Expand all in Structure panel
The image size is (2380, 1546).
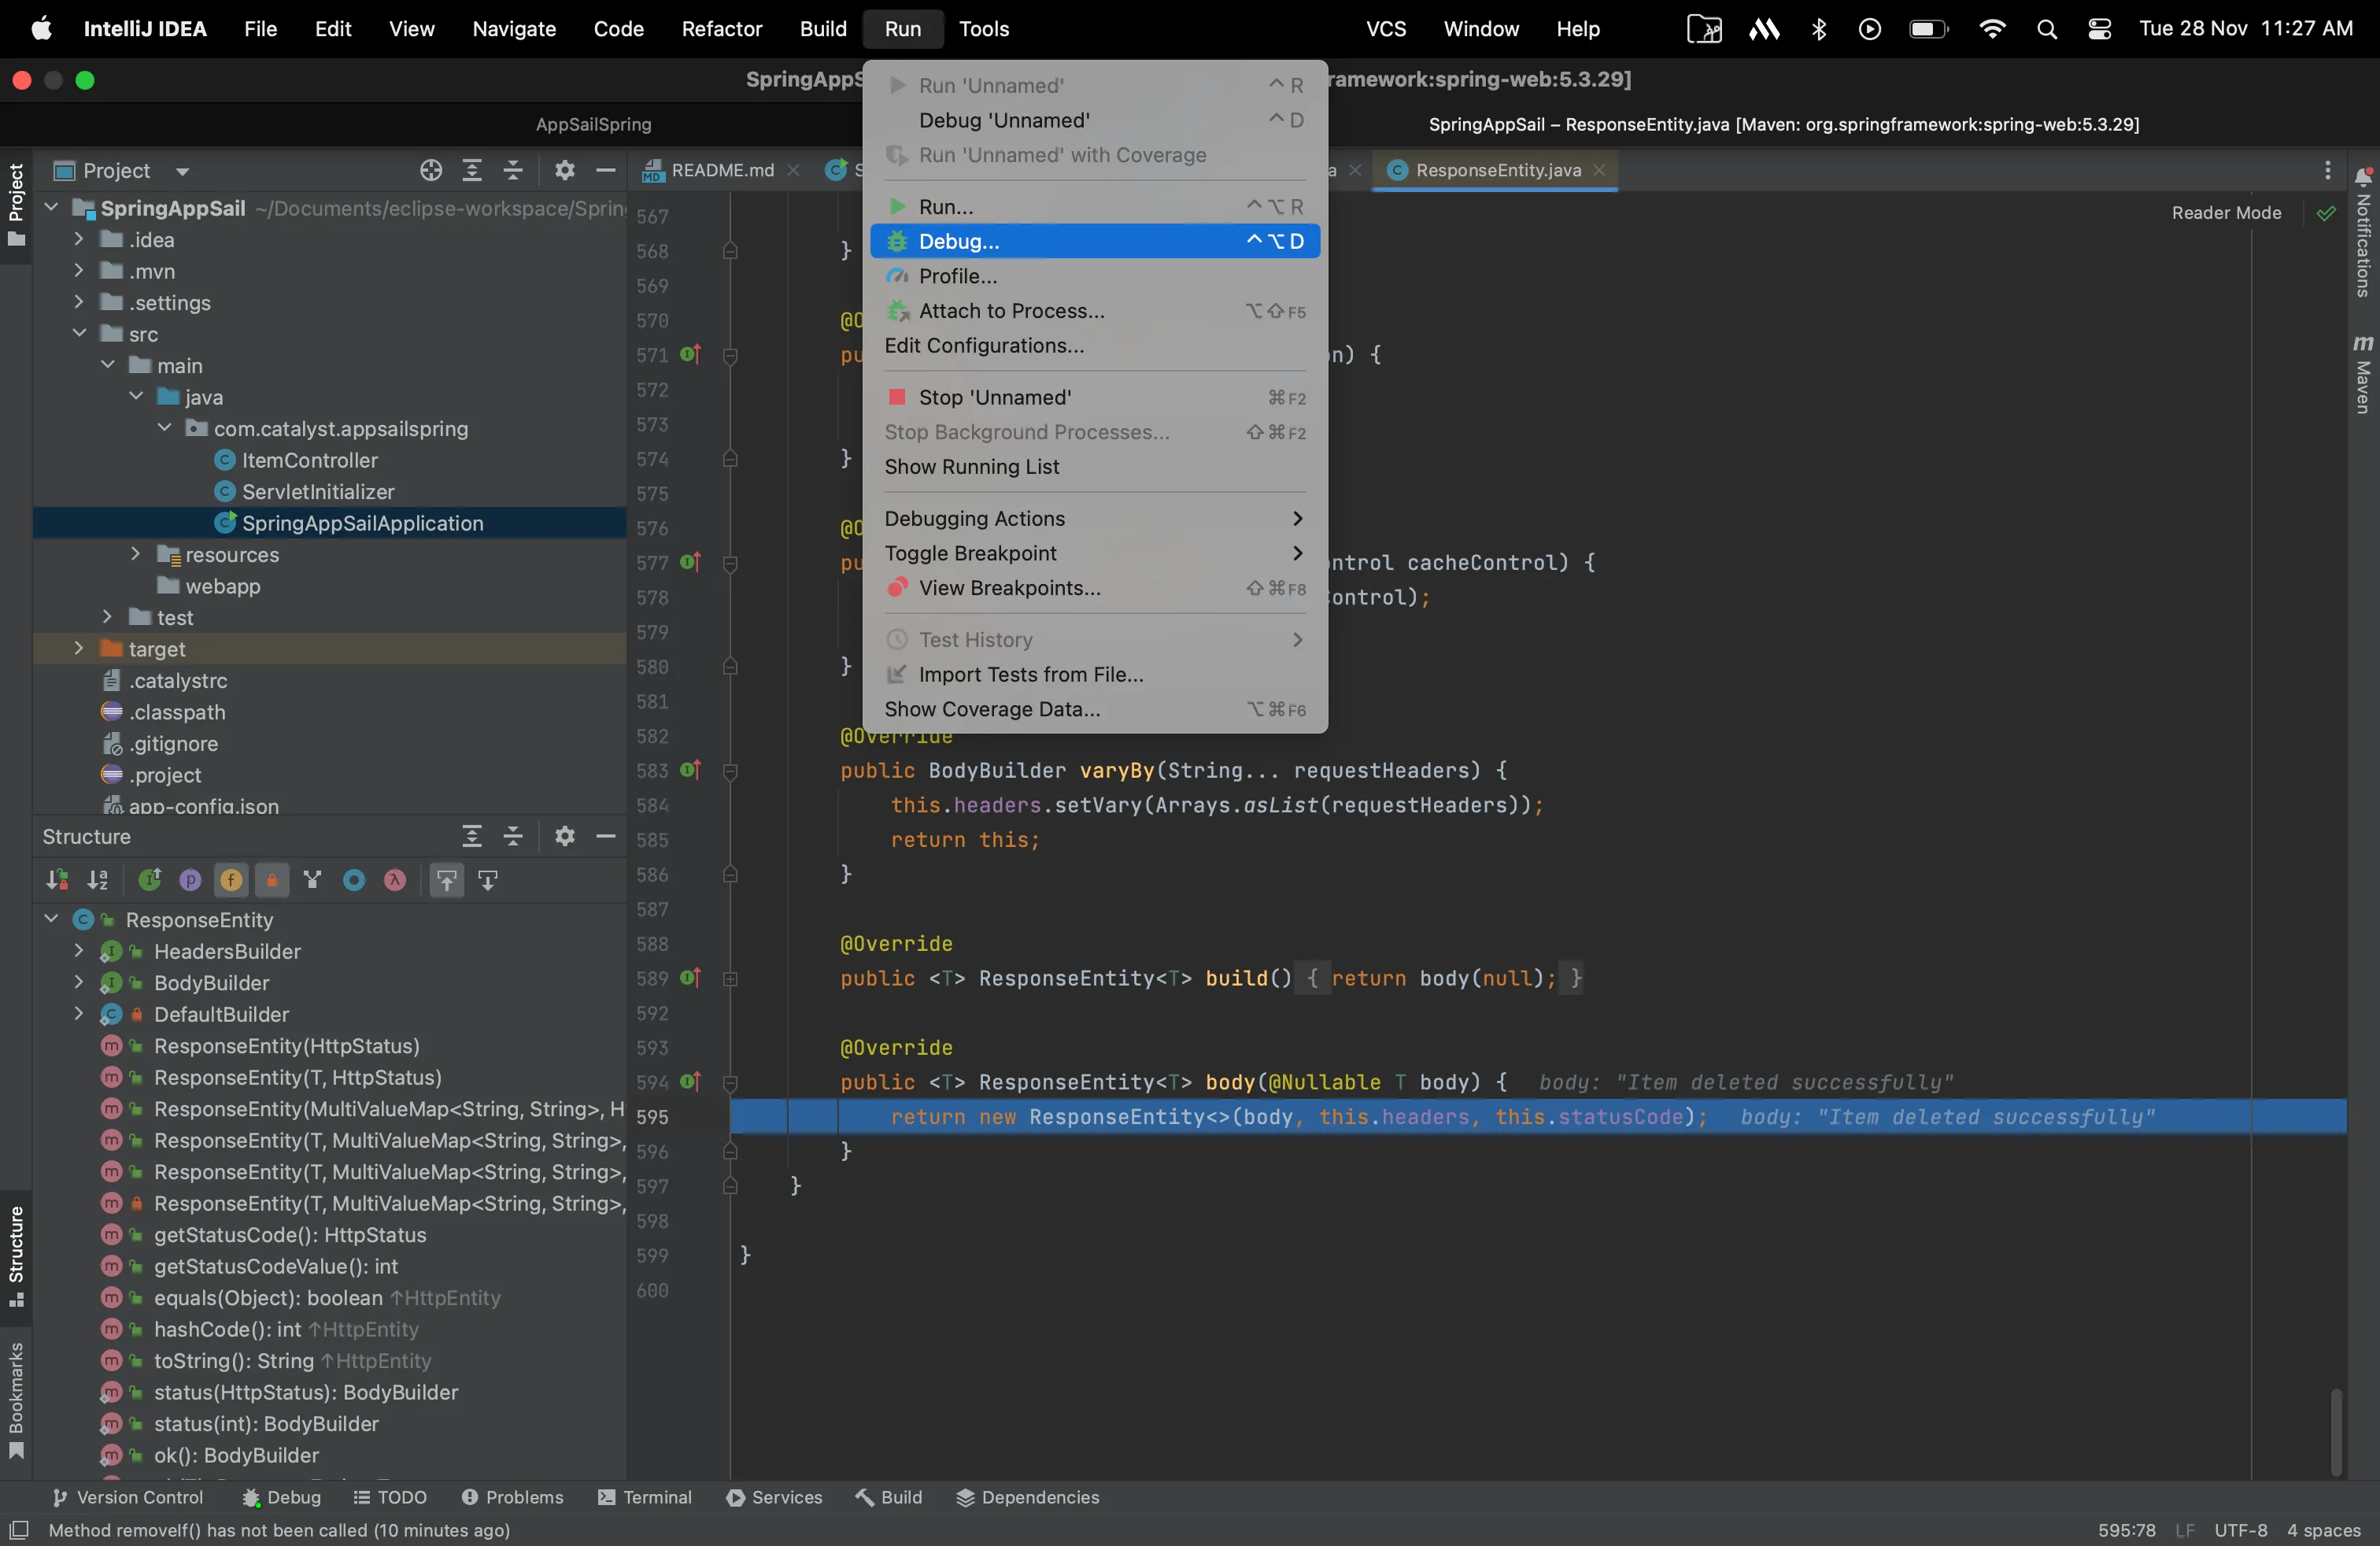pyautogui.click(x=472, y=836)
